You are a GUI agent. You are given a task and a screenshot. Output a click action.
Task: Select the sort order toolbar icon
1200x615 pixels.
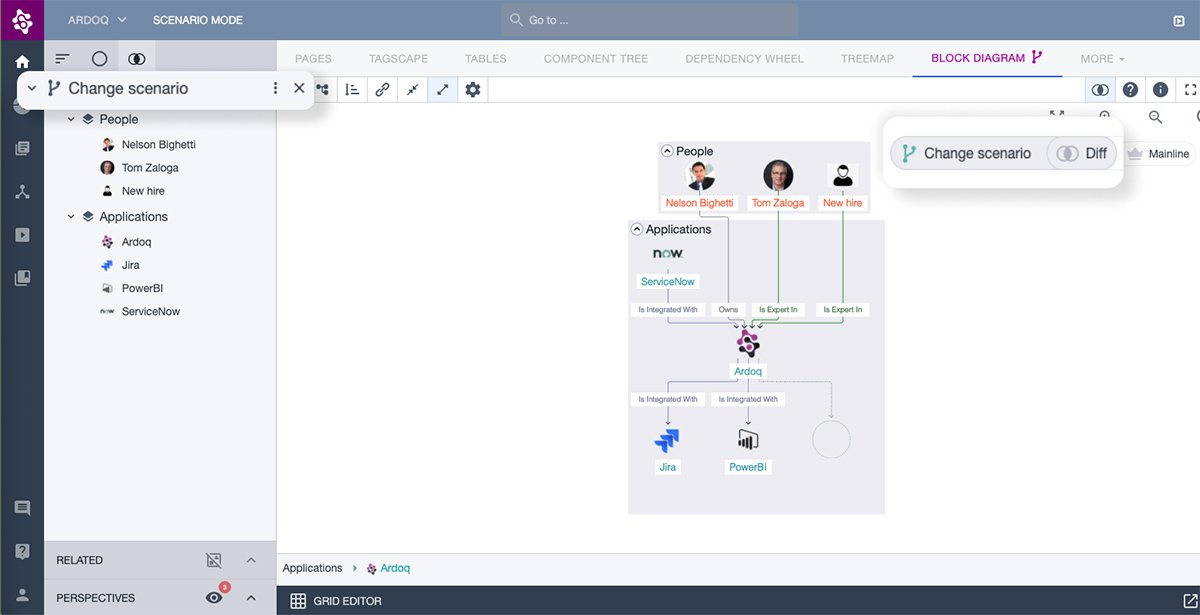tap(352, 89)
